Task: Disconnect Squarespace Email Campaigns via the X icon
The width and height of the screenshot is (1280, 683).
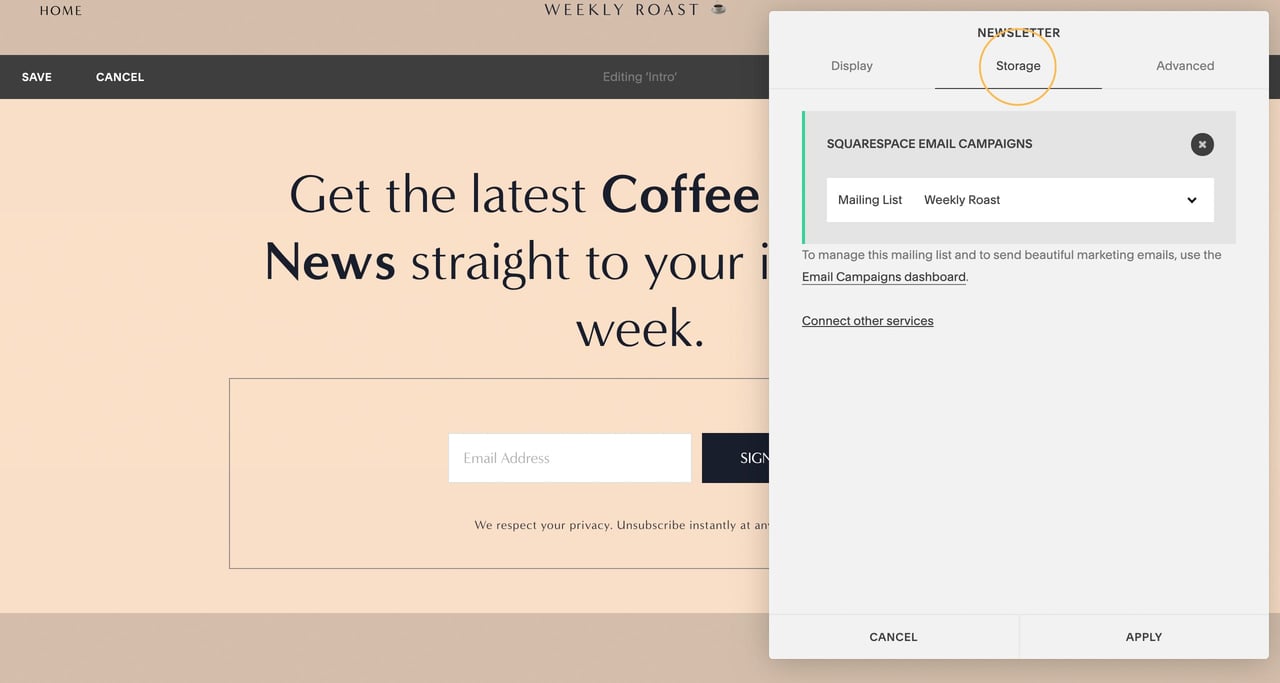Action: (x=1201, y=144)
